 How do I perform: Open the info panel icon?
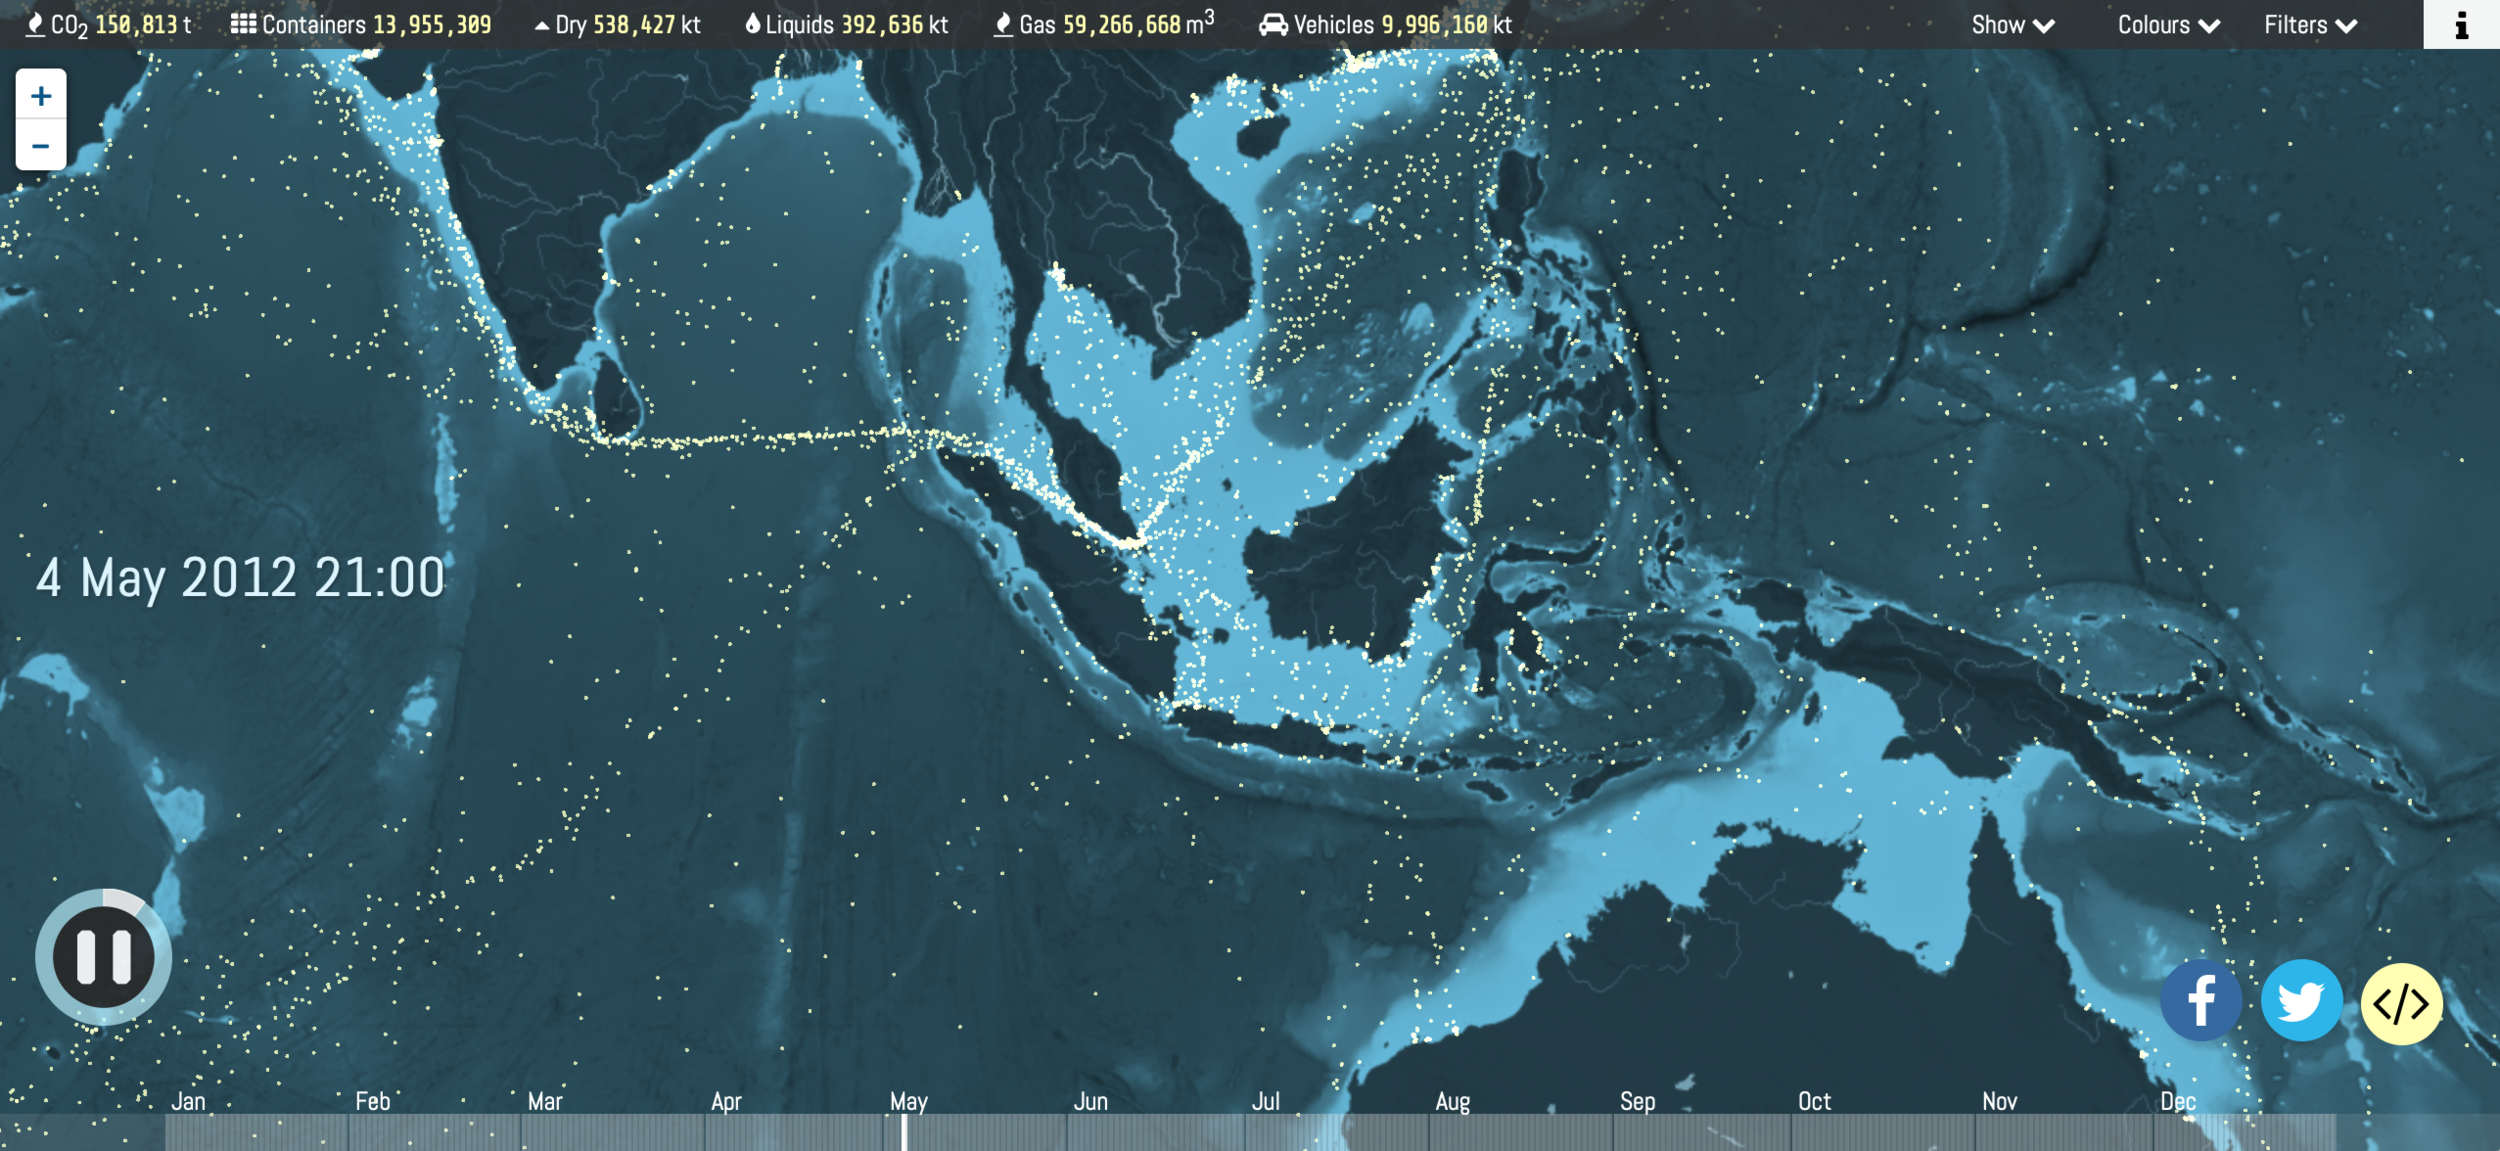pos(2461,25)
